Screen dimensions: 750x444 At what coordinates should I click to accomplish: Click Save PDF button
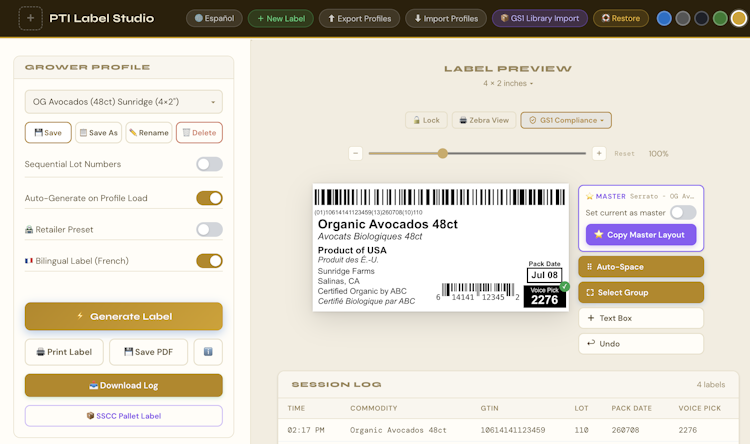(x=148, y=352)
